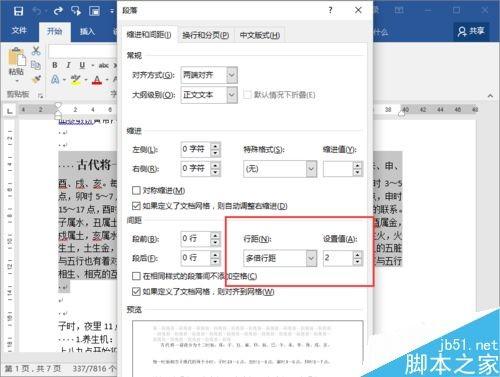The height and width of the screenshot is (377, 500).
Task: Click the tab selector L on ruler
Action: tap(10, 111)
